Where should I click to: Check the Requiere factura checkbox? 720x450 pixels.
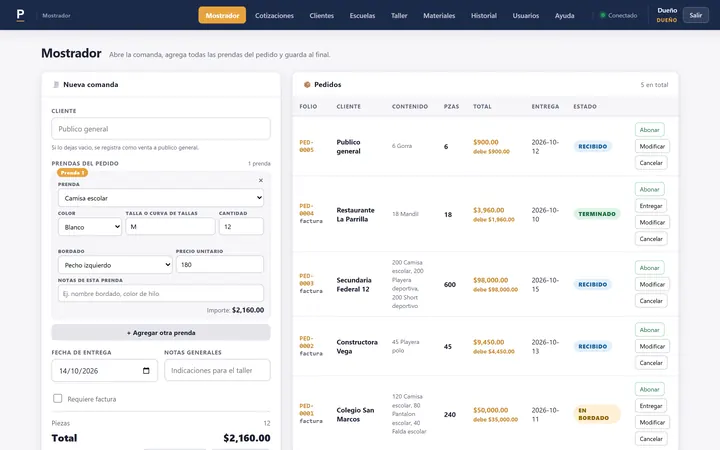(x=57, y=398)
